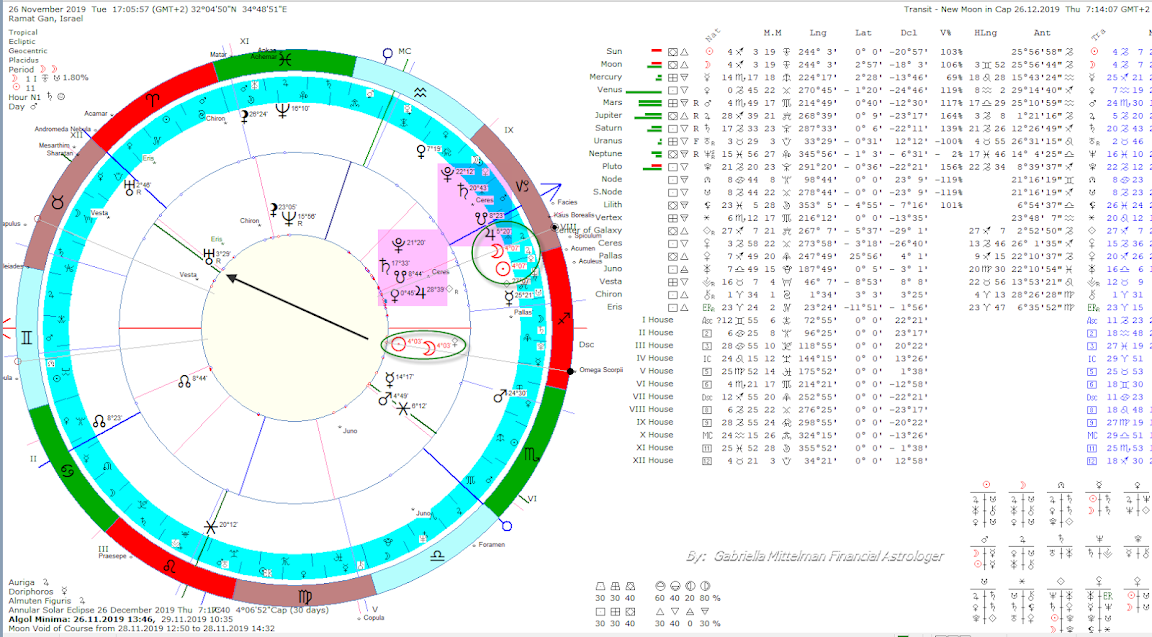Toggle the square aspect symbol in orbs panel
The image size is (1152, 637).
coord(601,611)
